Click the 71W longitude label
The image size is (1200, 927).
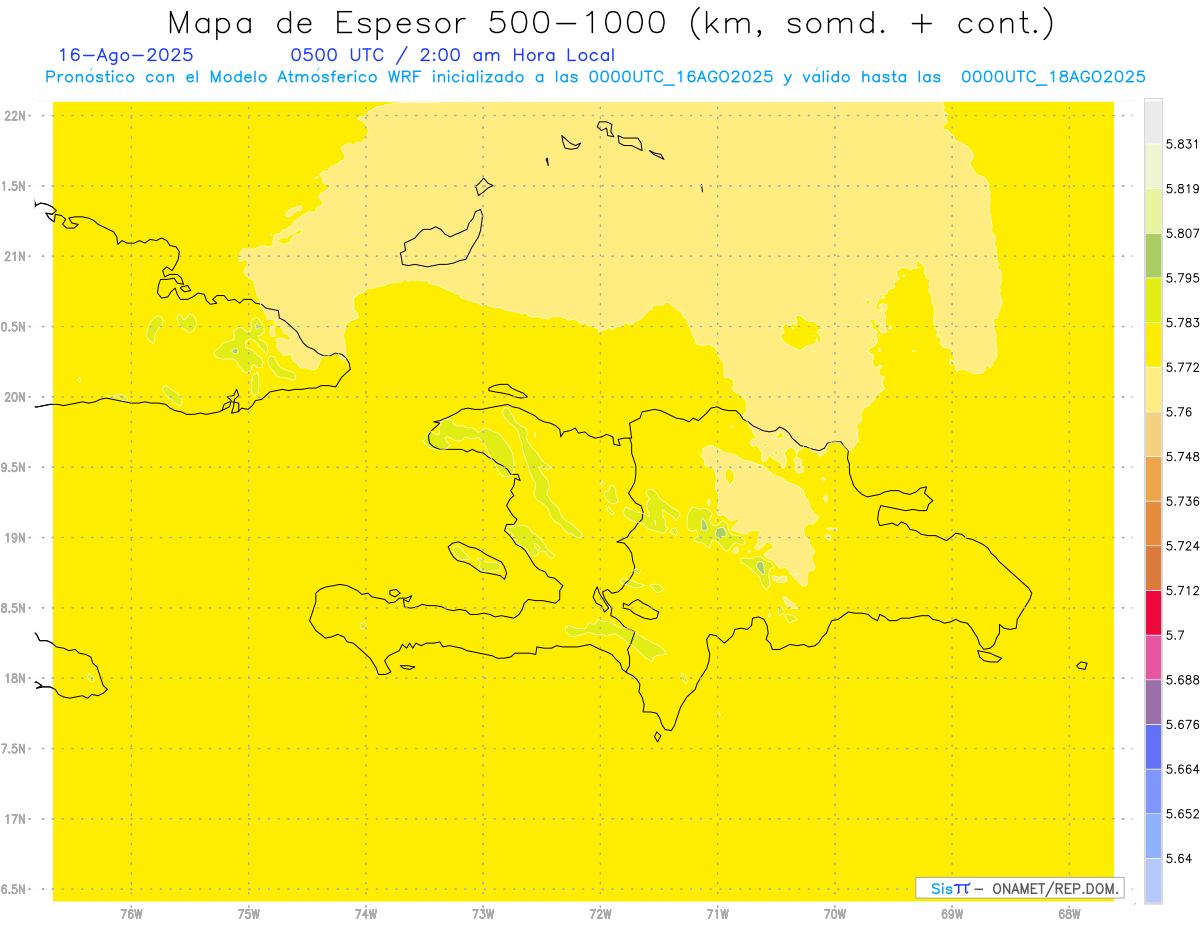pos(717,915)
